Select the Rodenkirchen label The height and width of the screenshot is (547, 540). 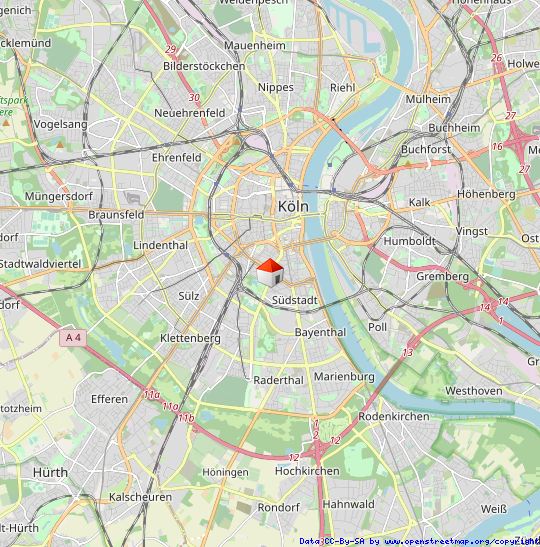click(x=394, y=416)
